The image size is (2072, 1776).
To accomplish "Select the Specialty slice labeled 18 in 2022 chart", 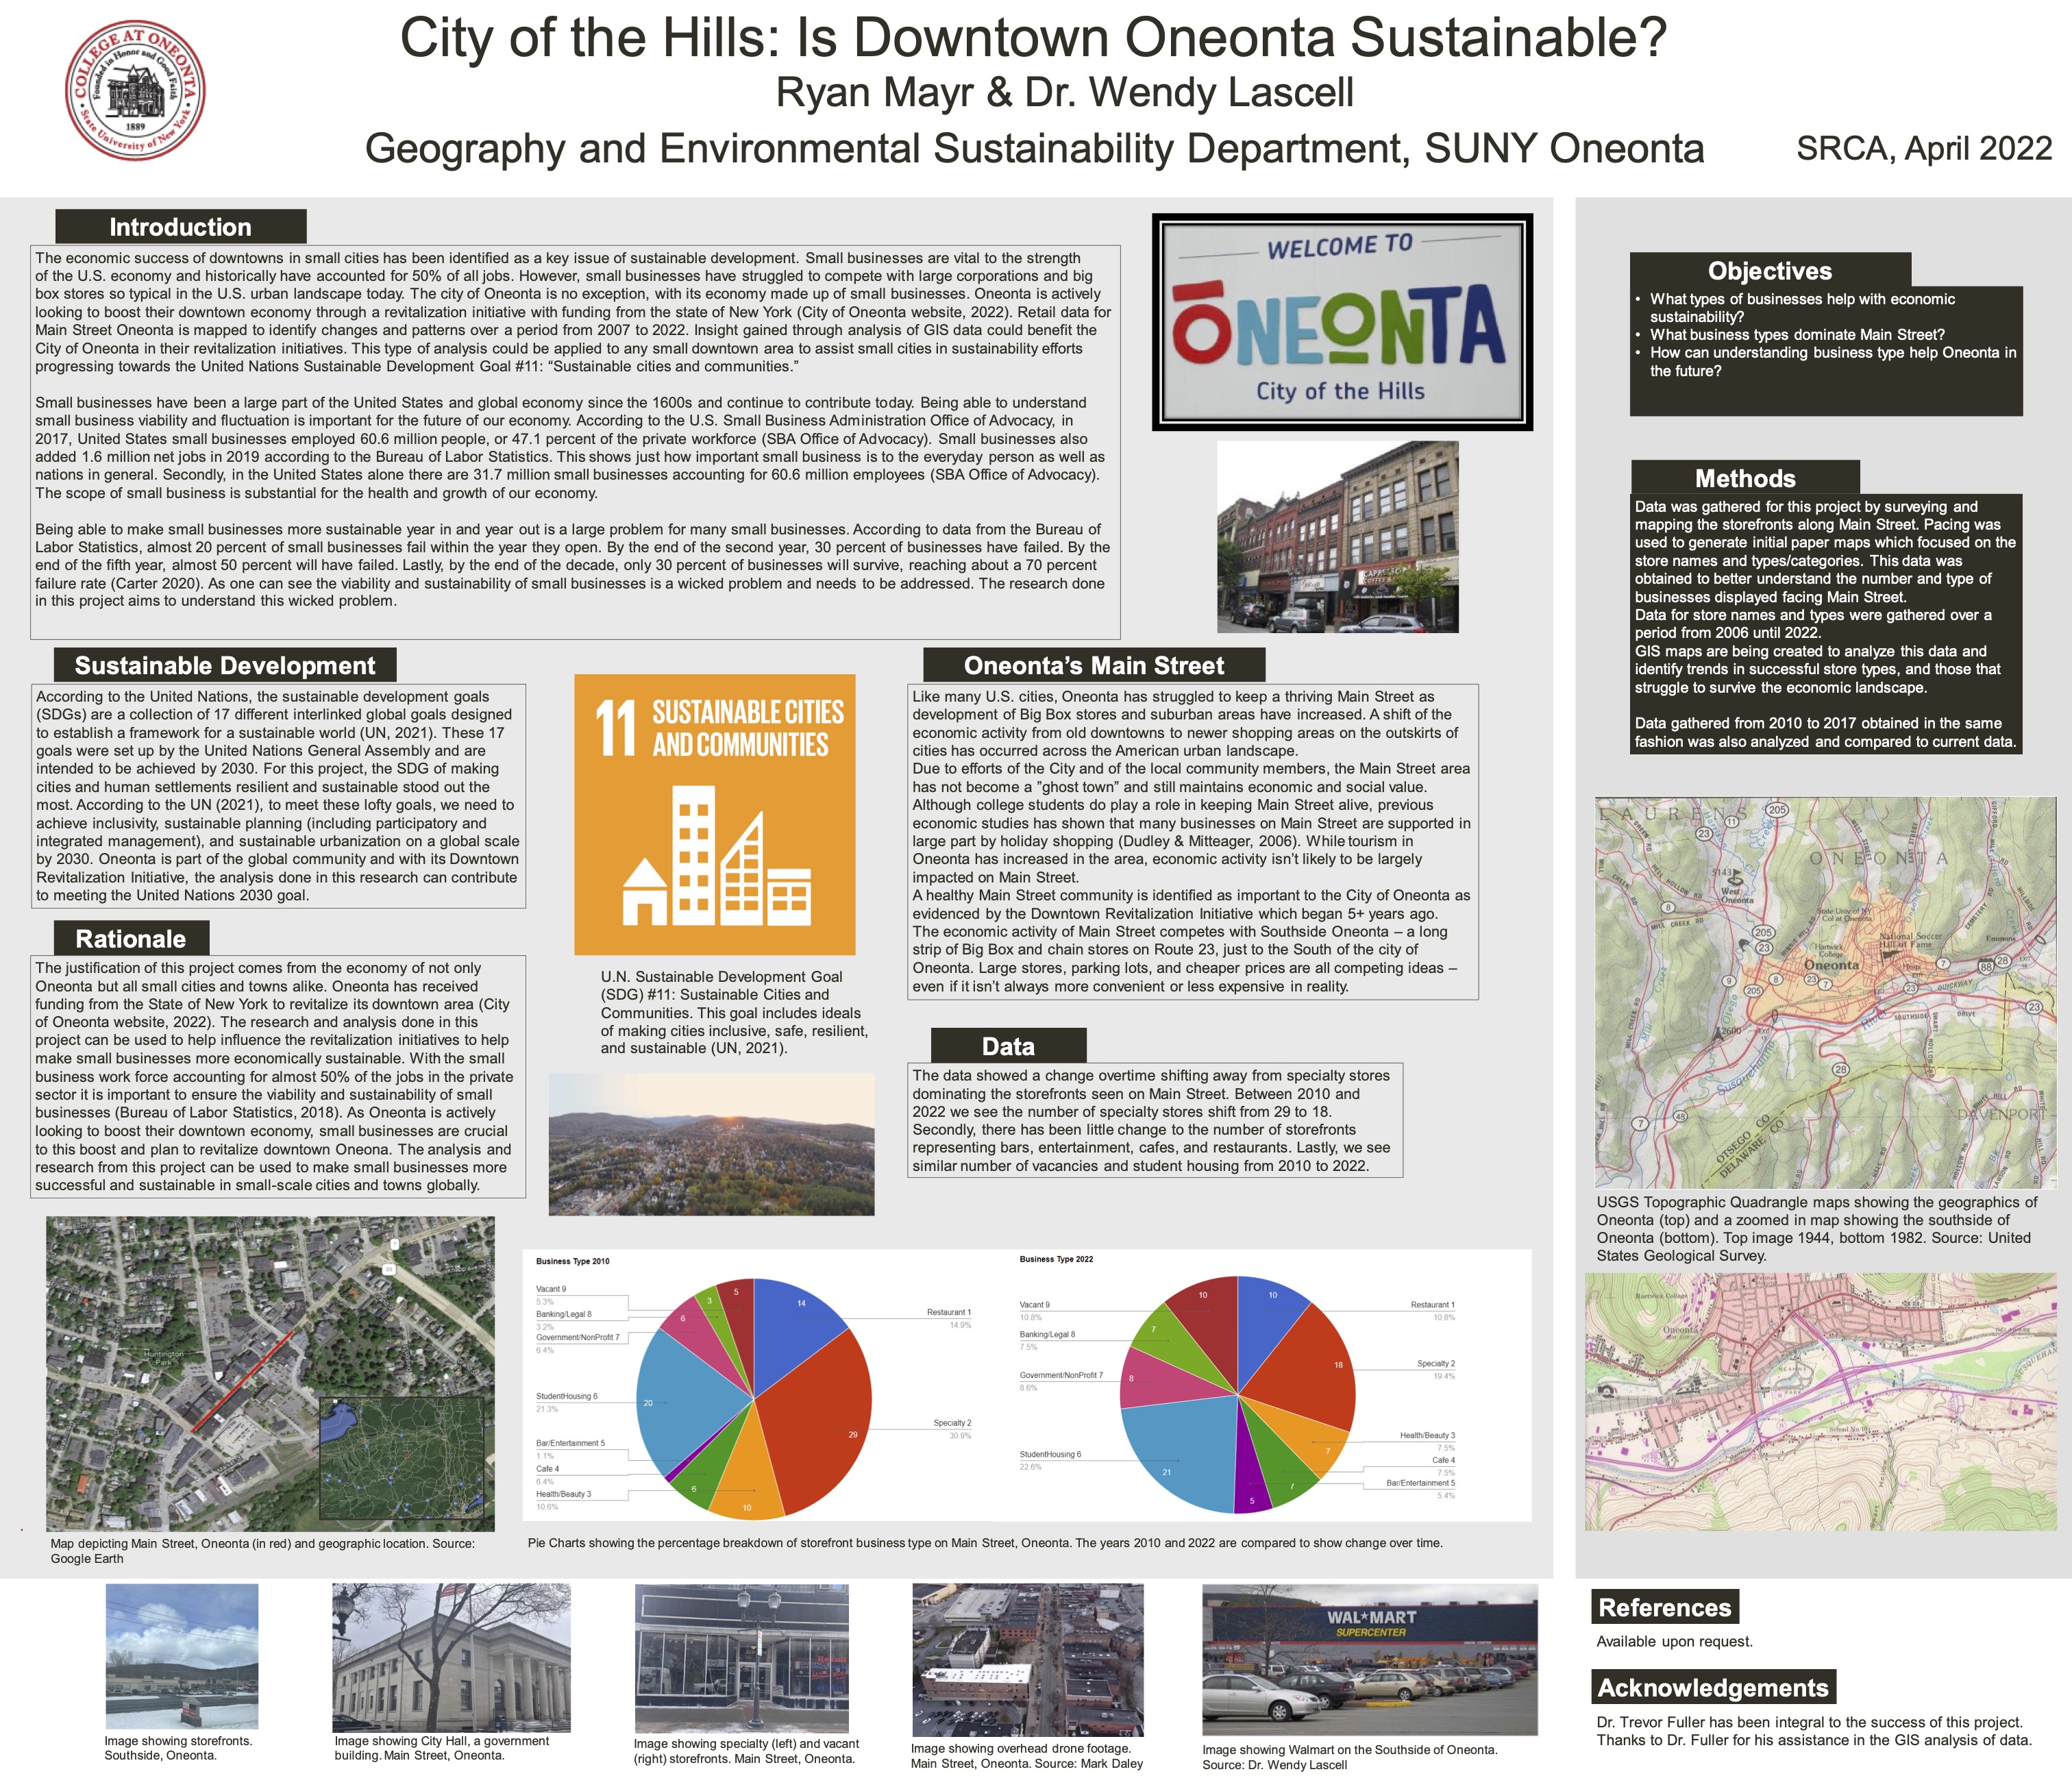I will tap(1300, 1365).
